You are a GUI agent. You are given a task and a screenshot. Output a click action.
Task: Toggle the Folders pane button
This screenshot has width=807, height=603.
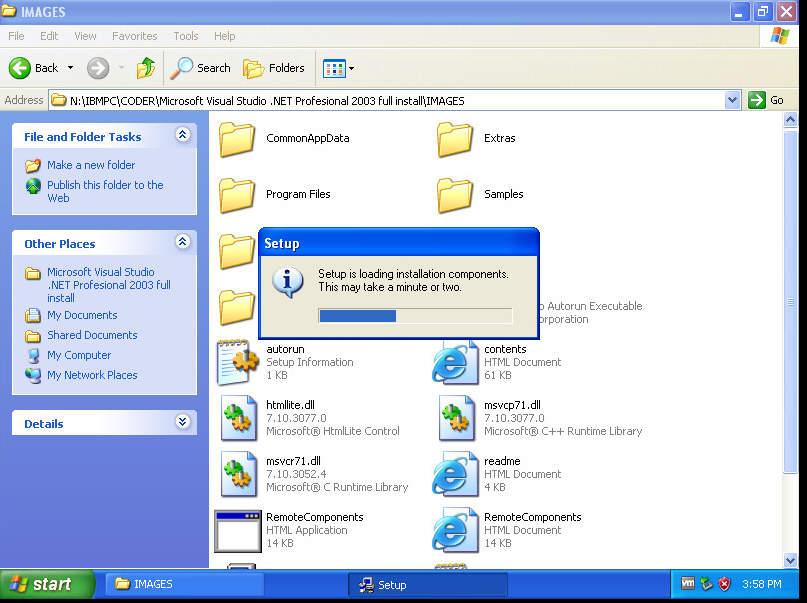[274, 68]
